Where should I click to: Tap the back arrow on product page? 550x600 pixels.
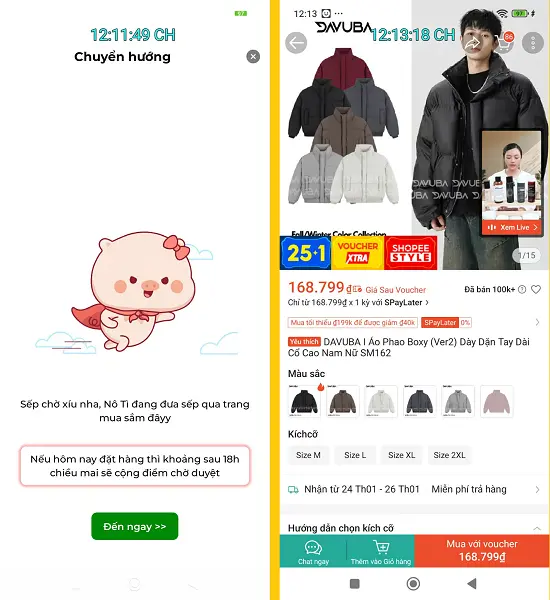click(296, 43)
